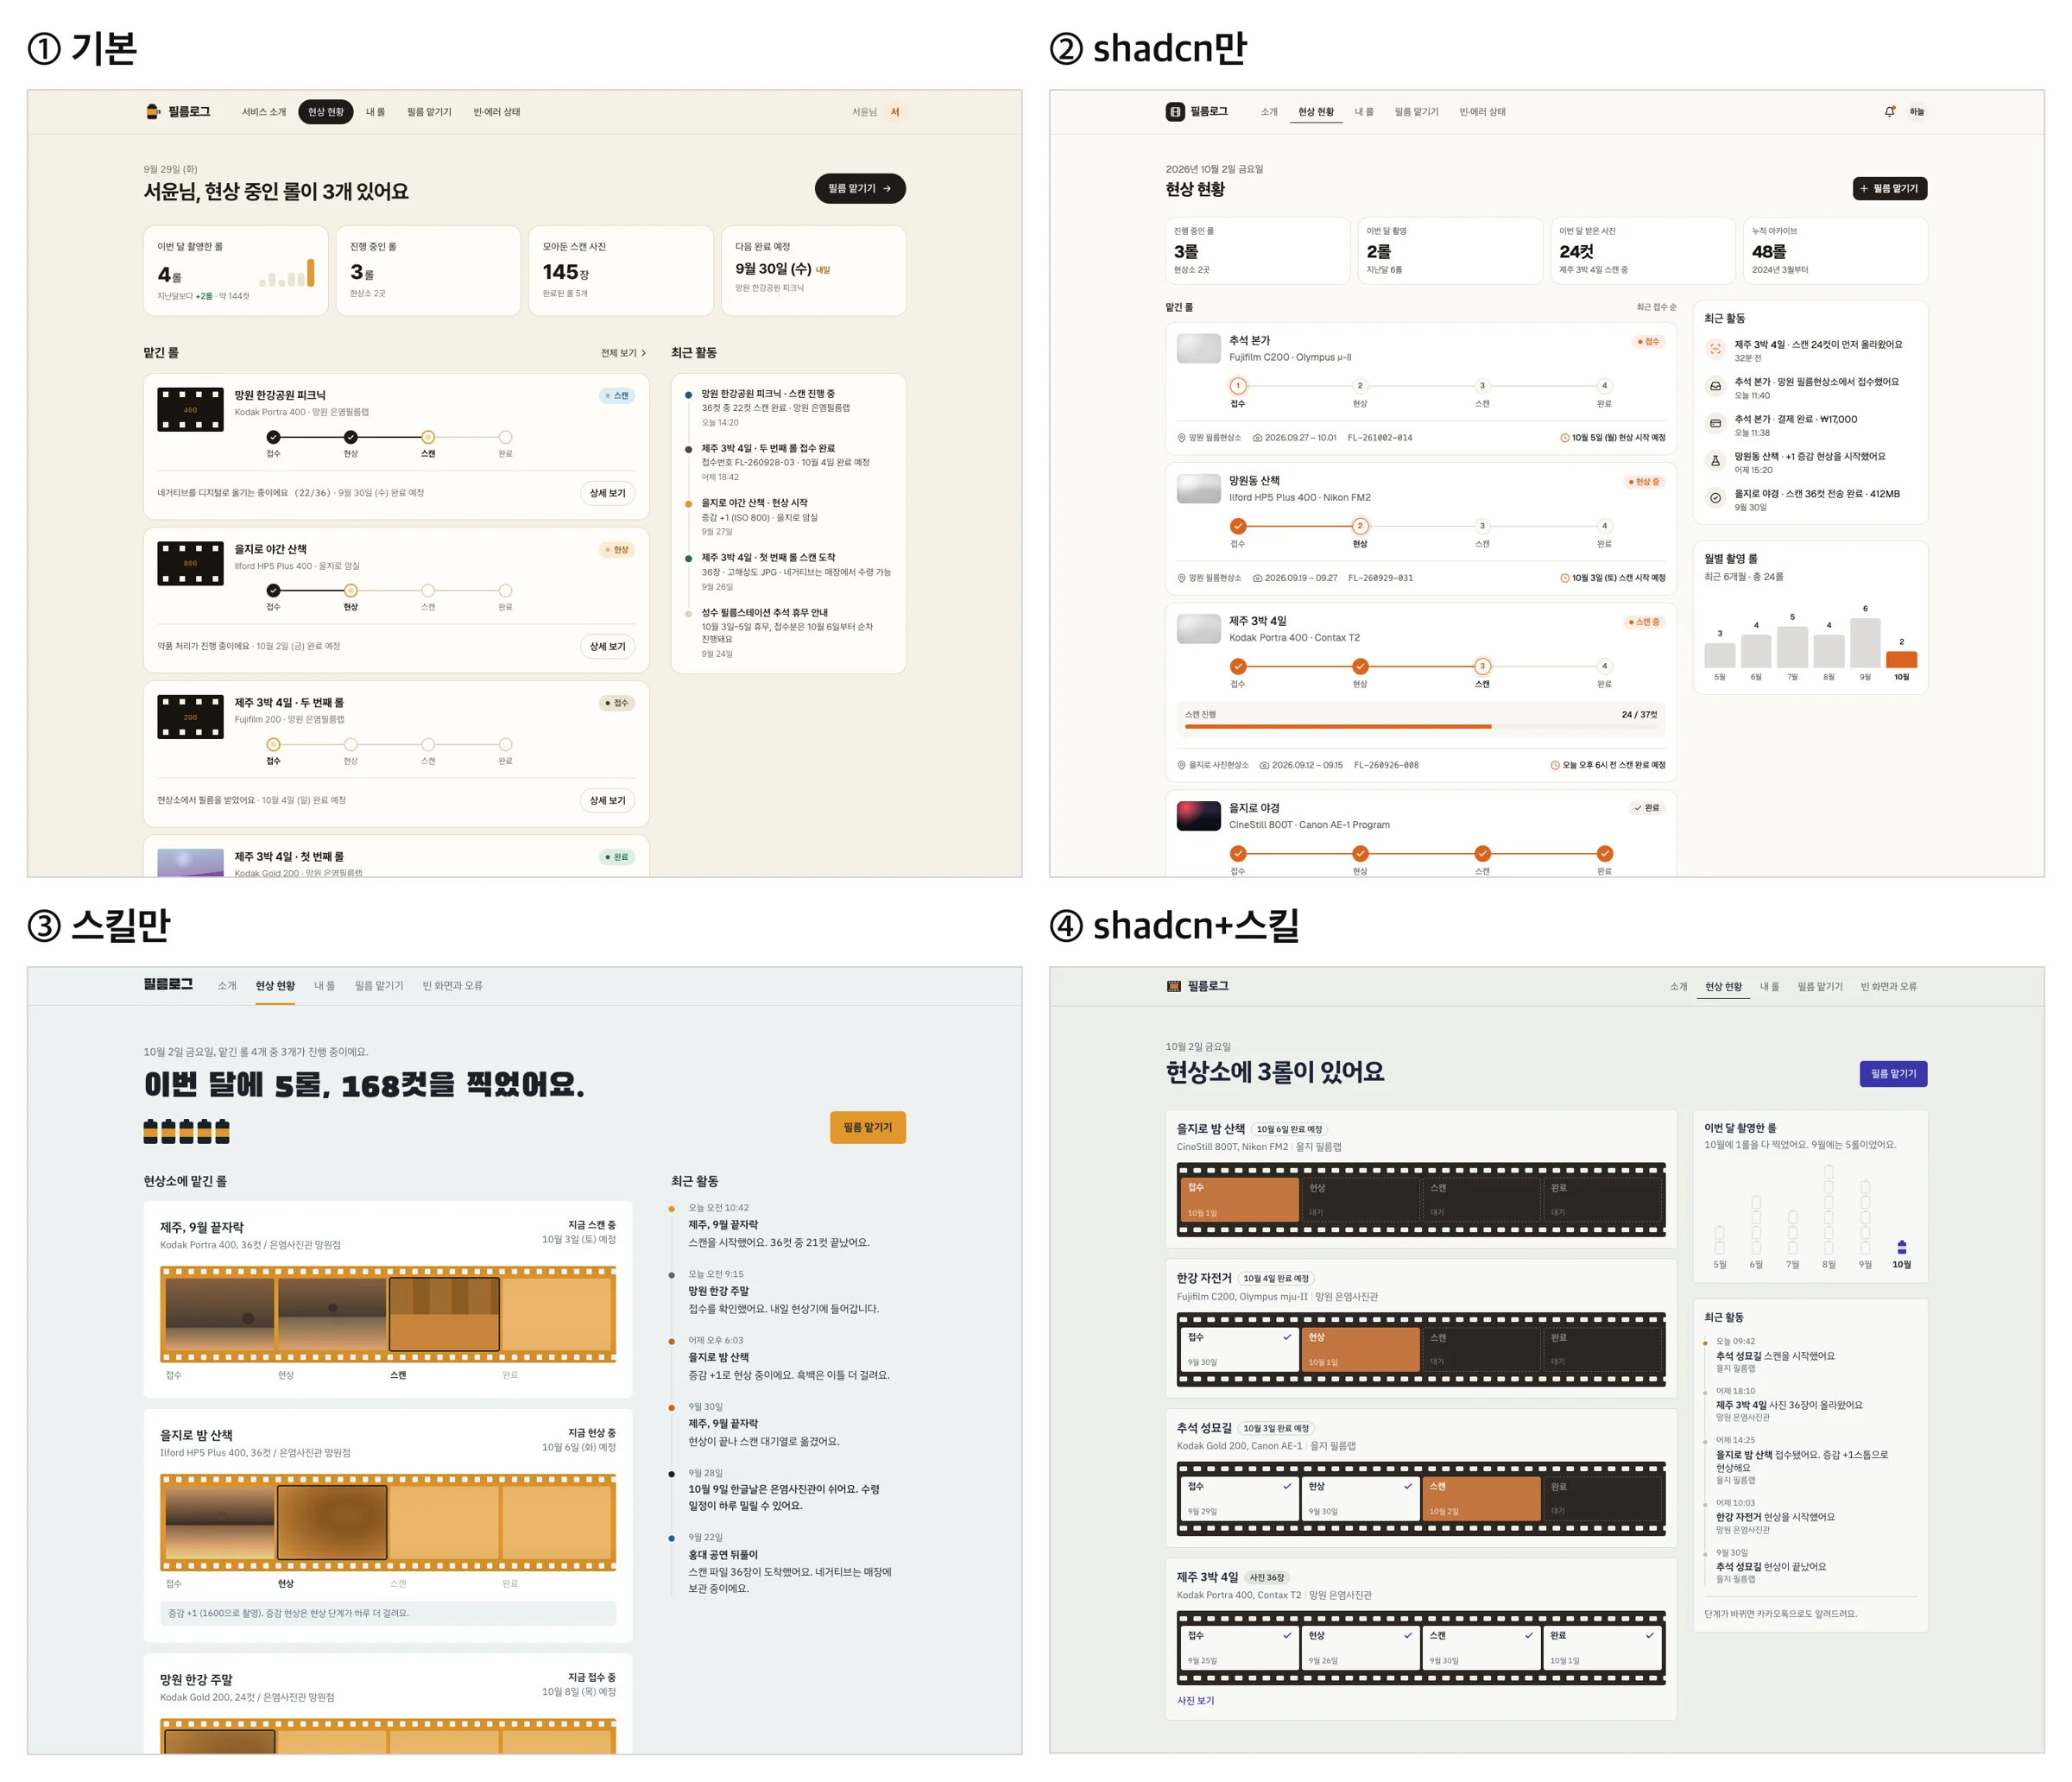Viewport: 2072px width, 1782px height.
Task: Click the film logo icon in panel ④ shadcn+스킬
Action: (1173, 986)
